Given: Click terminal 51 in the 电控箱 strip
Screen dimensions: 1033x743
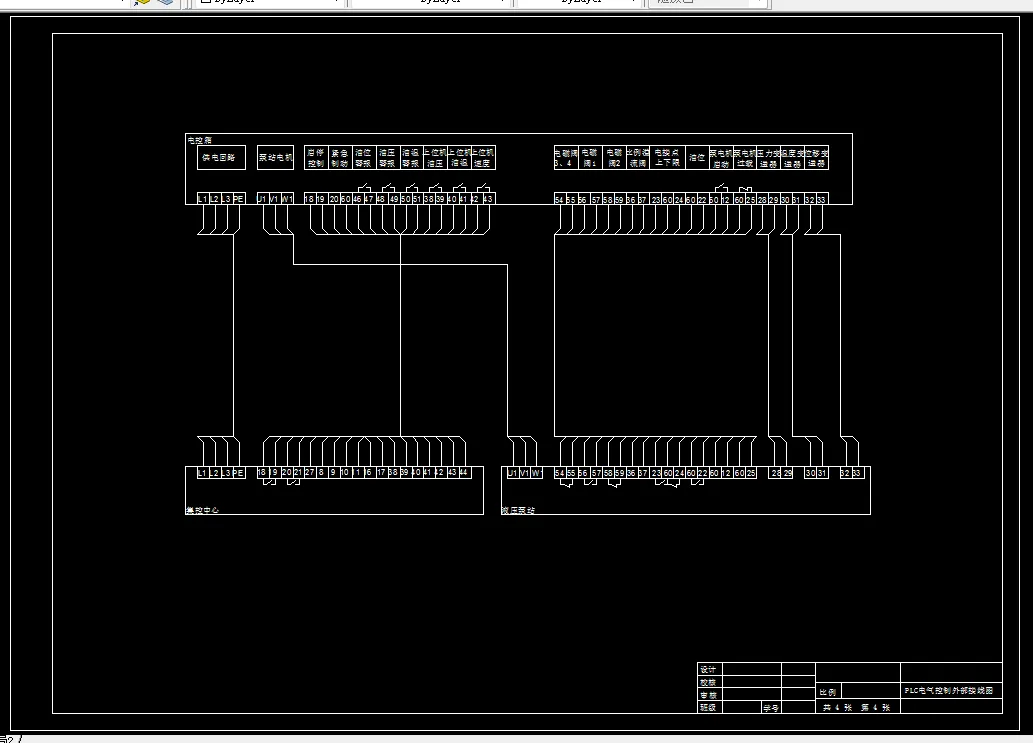Looking at the screenshot, I should point(418,199).
